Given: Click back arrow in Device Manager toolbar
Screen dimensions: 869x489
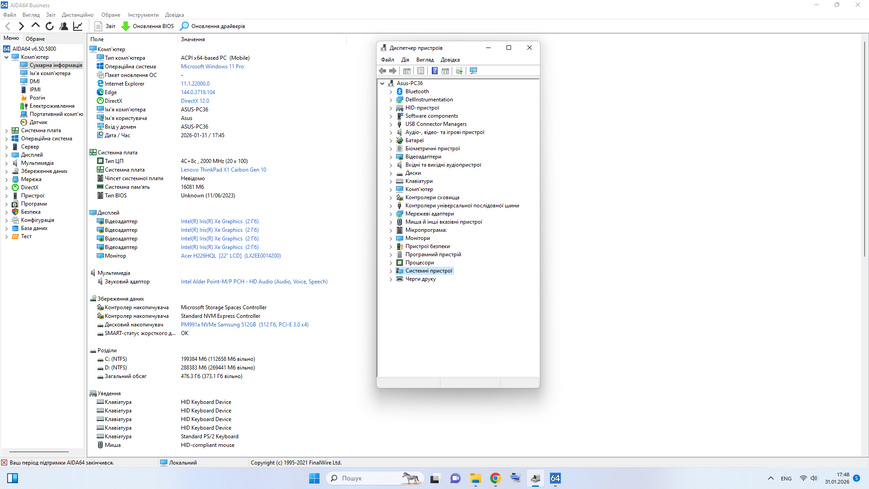Looking at the screenshot, I should 382,71.
